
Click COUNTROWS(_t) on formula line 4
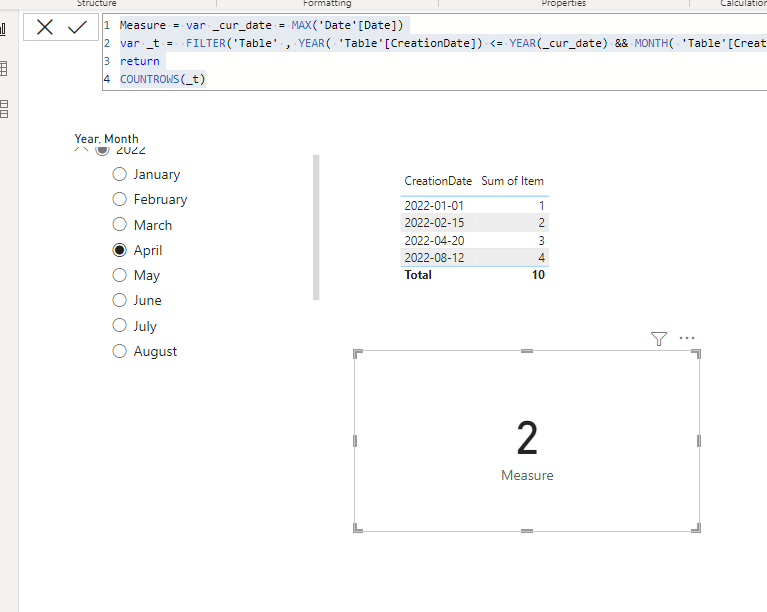pyautogui.click(x=162, y=79)
